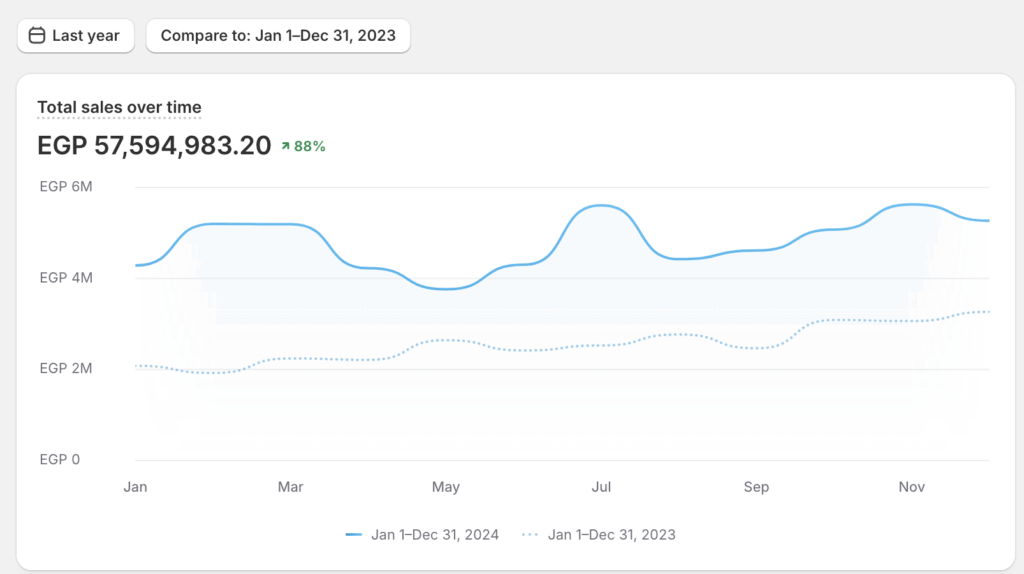Image resolution: width=1024 pixels, height=574 pixels.
Task: Click the EGP 0 y-axis label
Action: [59, 460]
